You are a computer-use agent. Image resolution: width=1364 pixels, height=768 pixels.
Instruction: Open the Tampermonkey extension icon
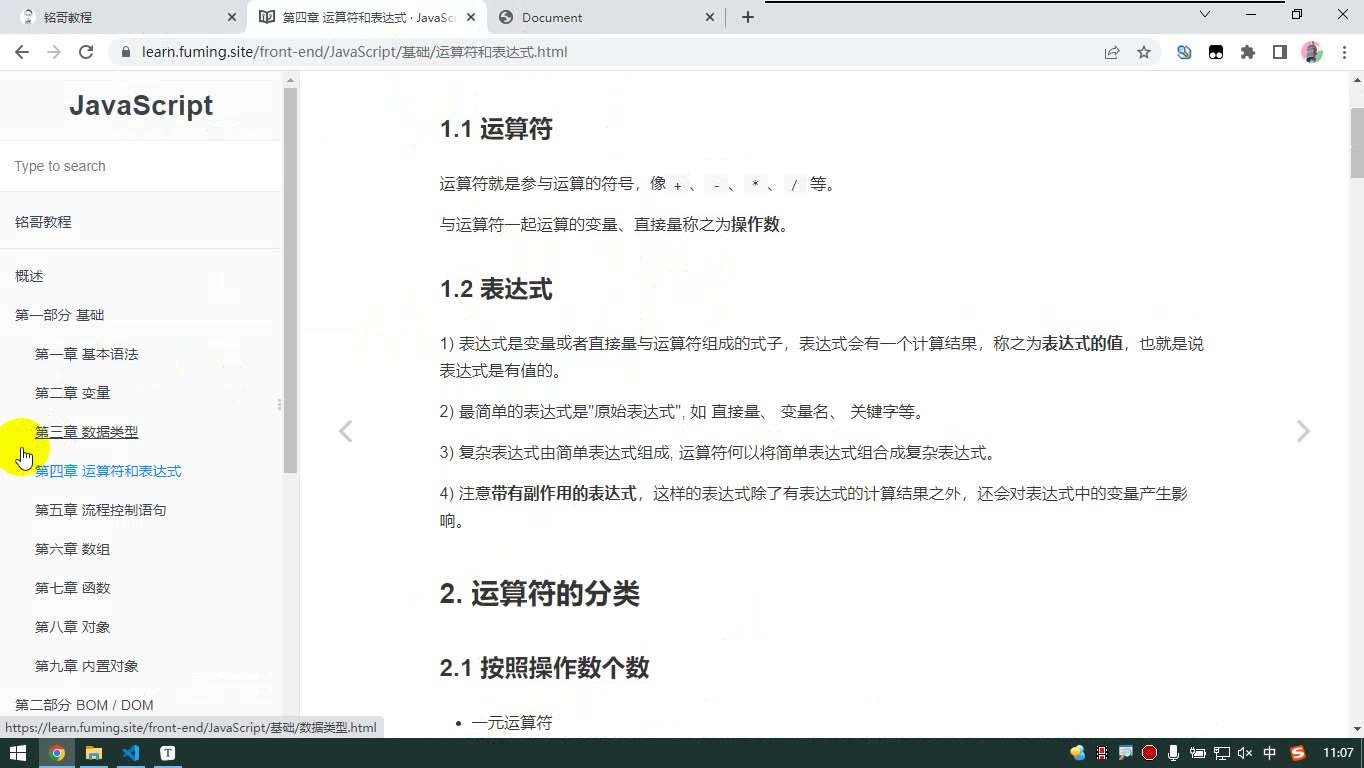click(1216, 52)
